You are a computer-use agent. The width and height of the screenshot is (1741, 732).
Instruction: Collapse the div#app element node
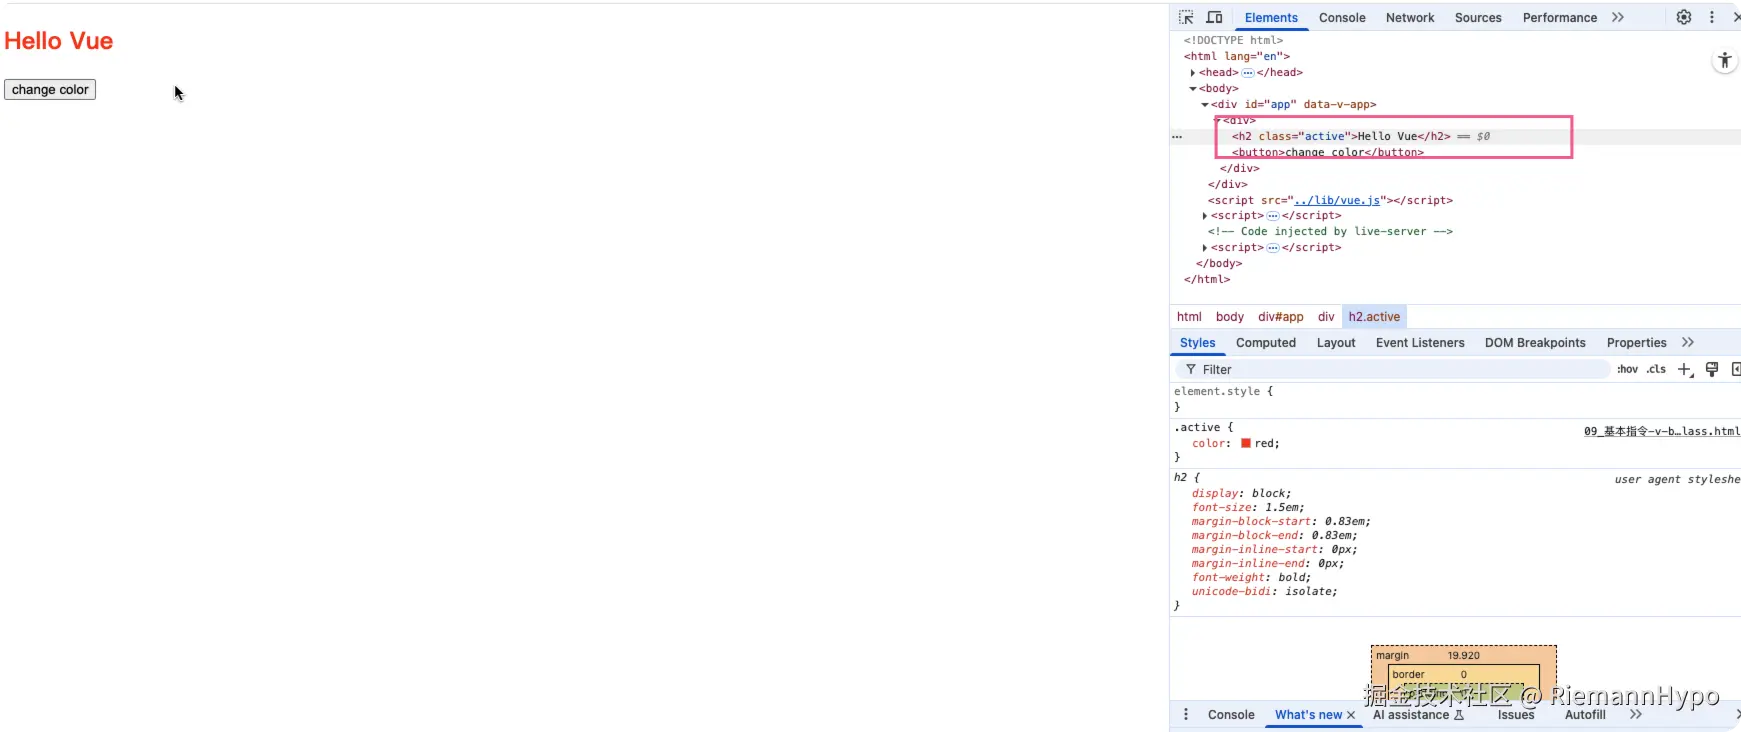click(x=1204, y=104)
